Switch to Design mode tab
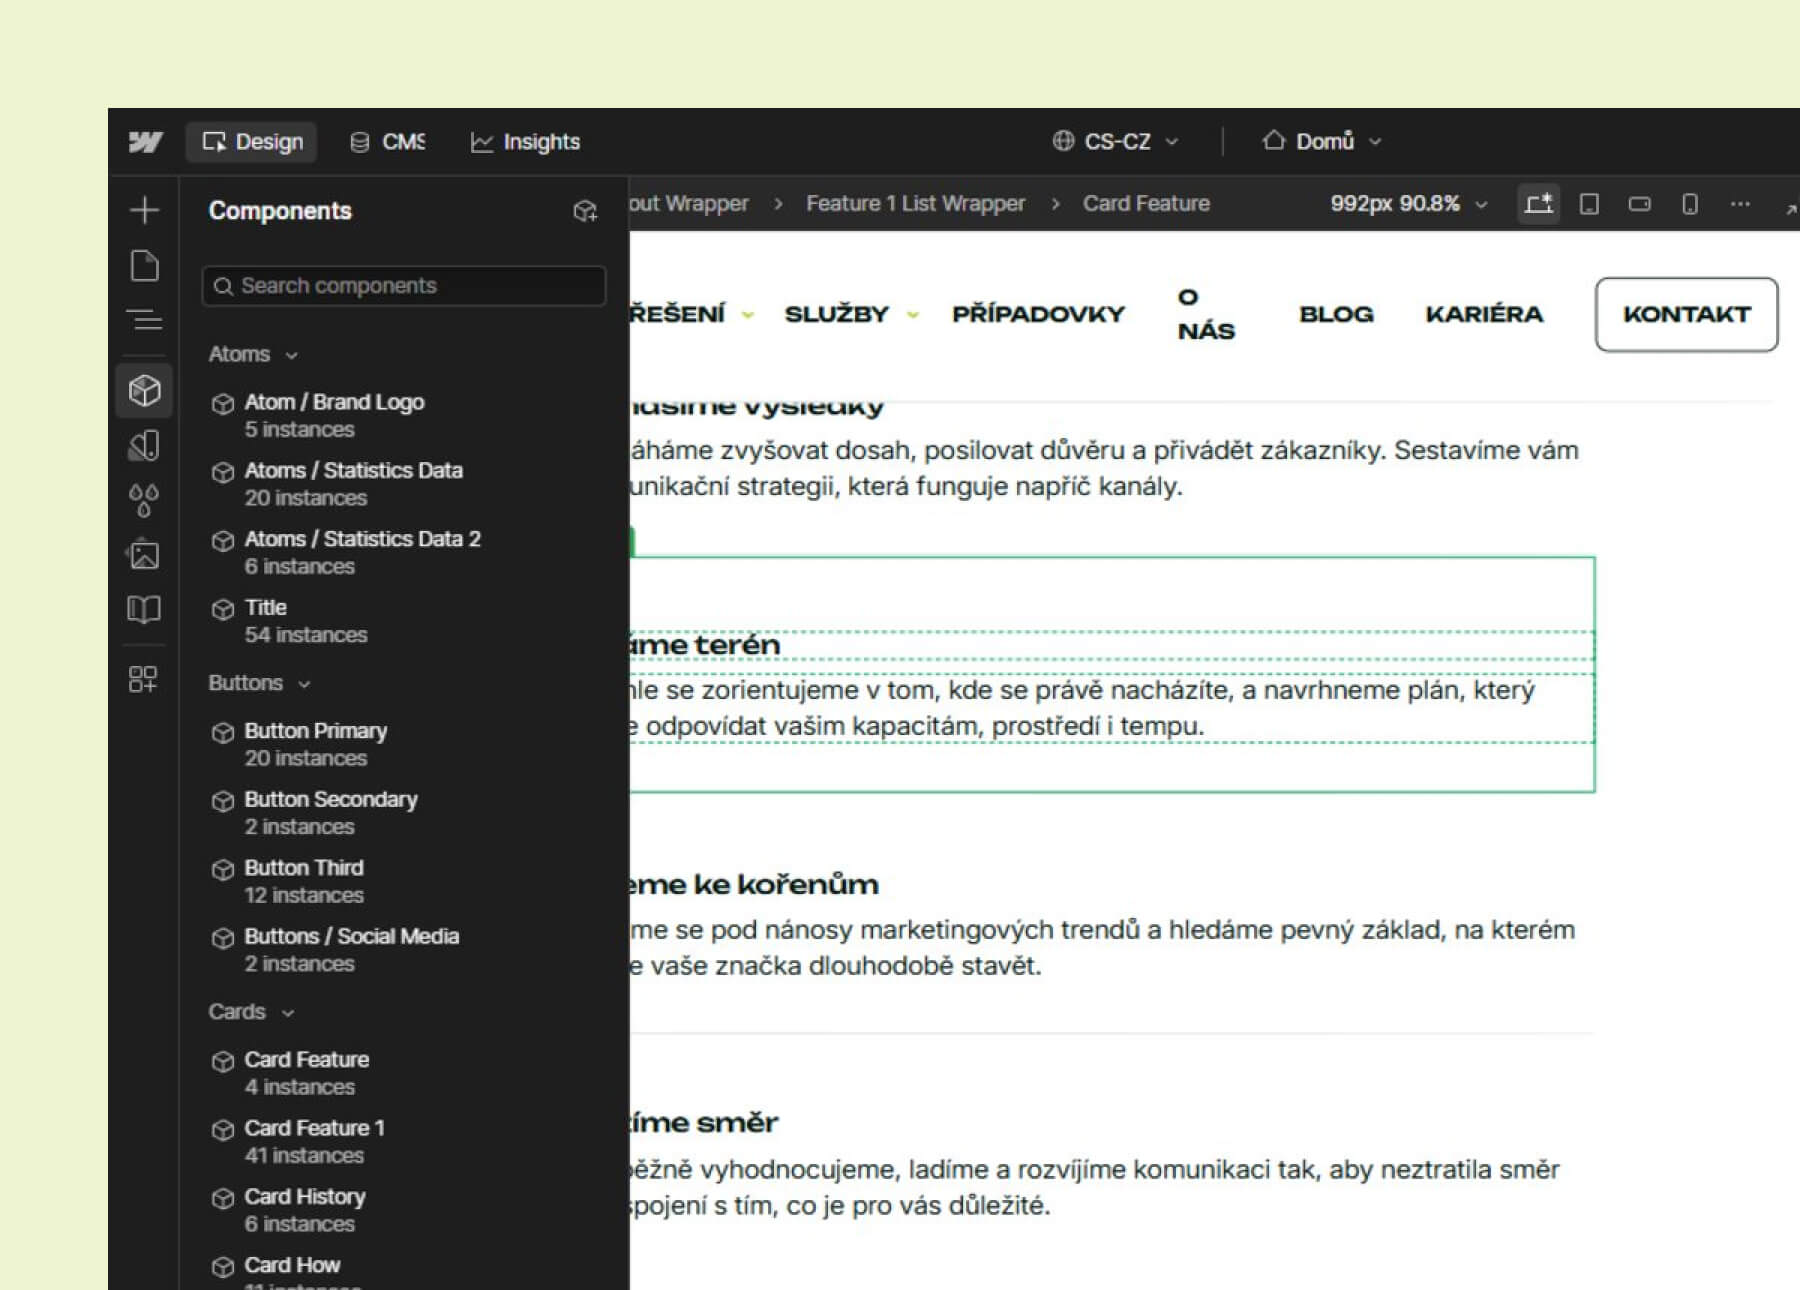This screenshot has width=1800, height=1290. 252,142
